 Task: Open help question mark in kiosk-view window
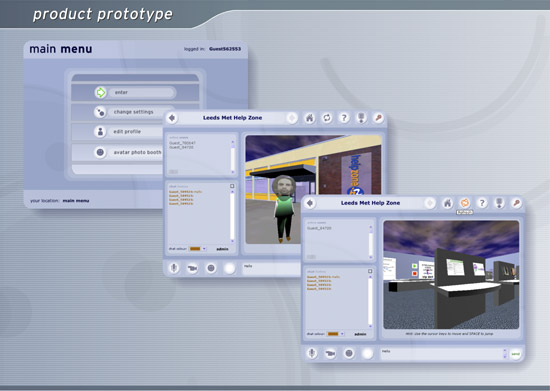[x=482, y=203]
